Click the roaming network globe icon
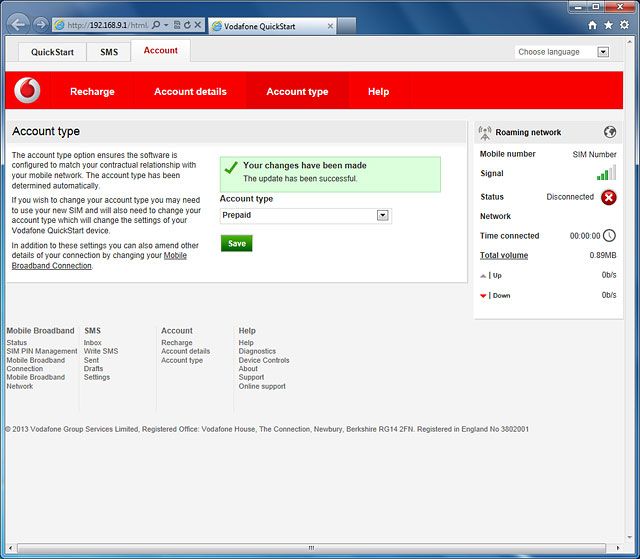Image resolution: width=640 pixels, height=559 pixels. coord(610,132)
